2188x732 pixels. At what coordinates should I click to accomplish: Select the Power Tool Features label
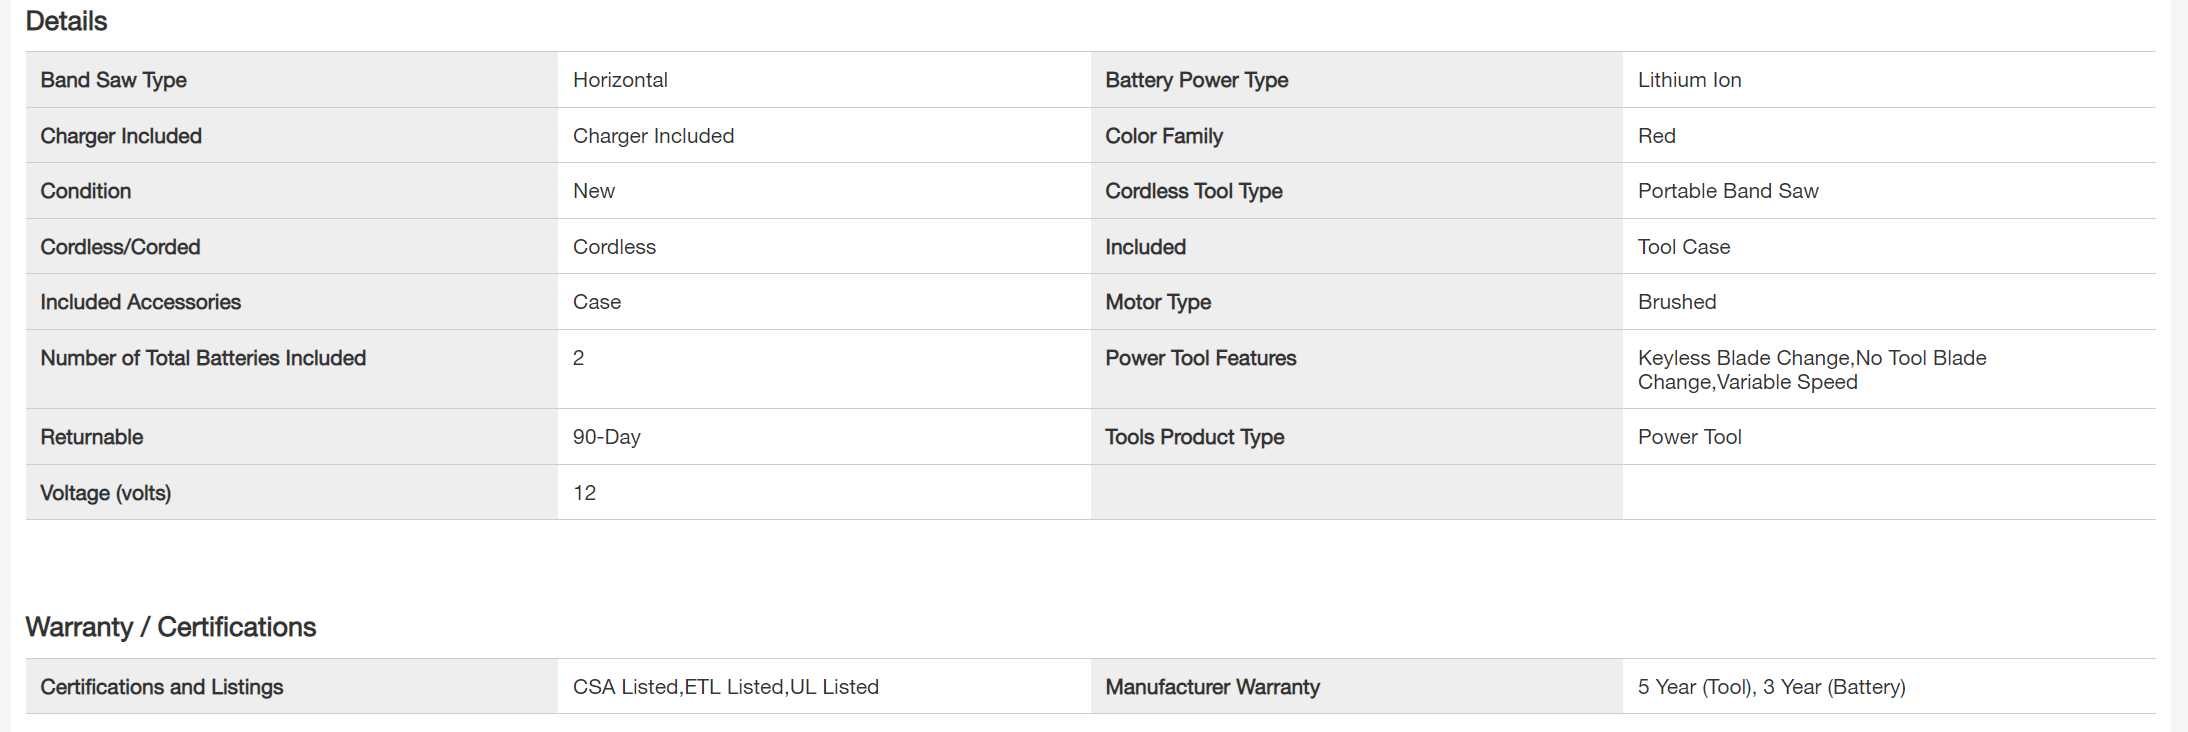[1200, 358]
